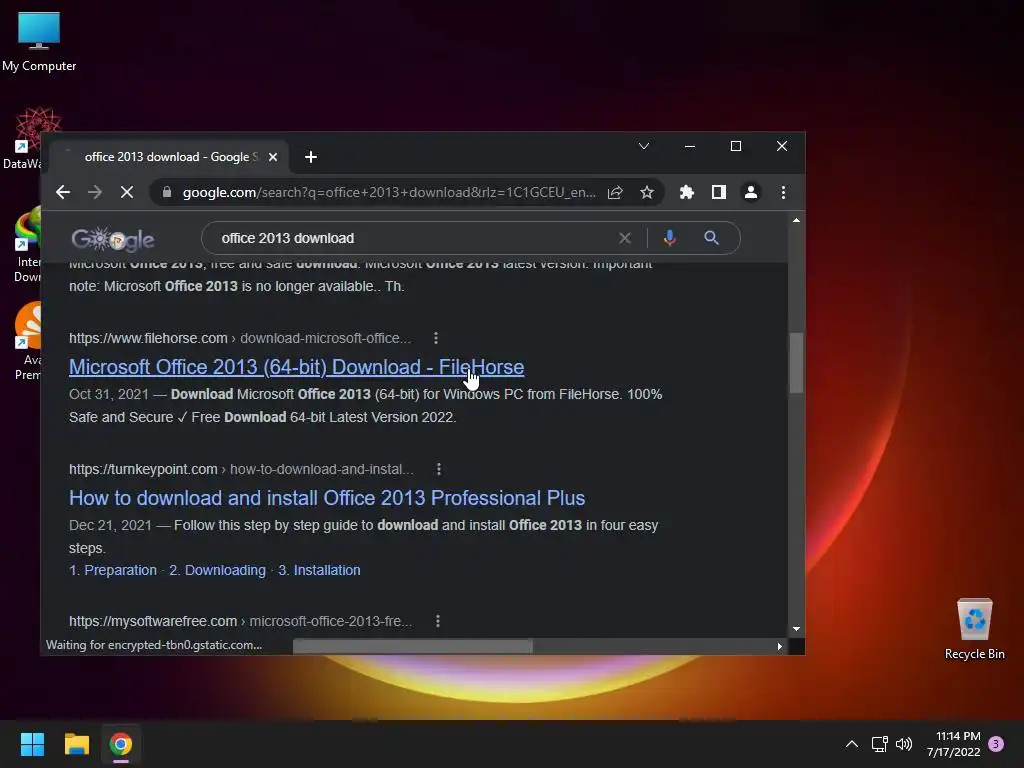
Task: Open a new tab
Action: point(311,157)
